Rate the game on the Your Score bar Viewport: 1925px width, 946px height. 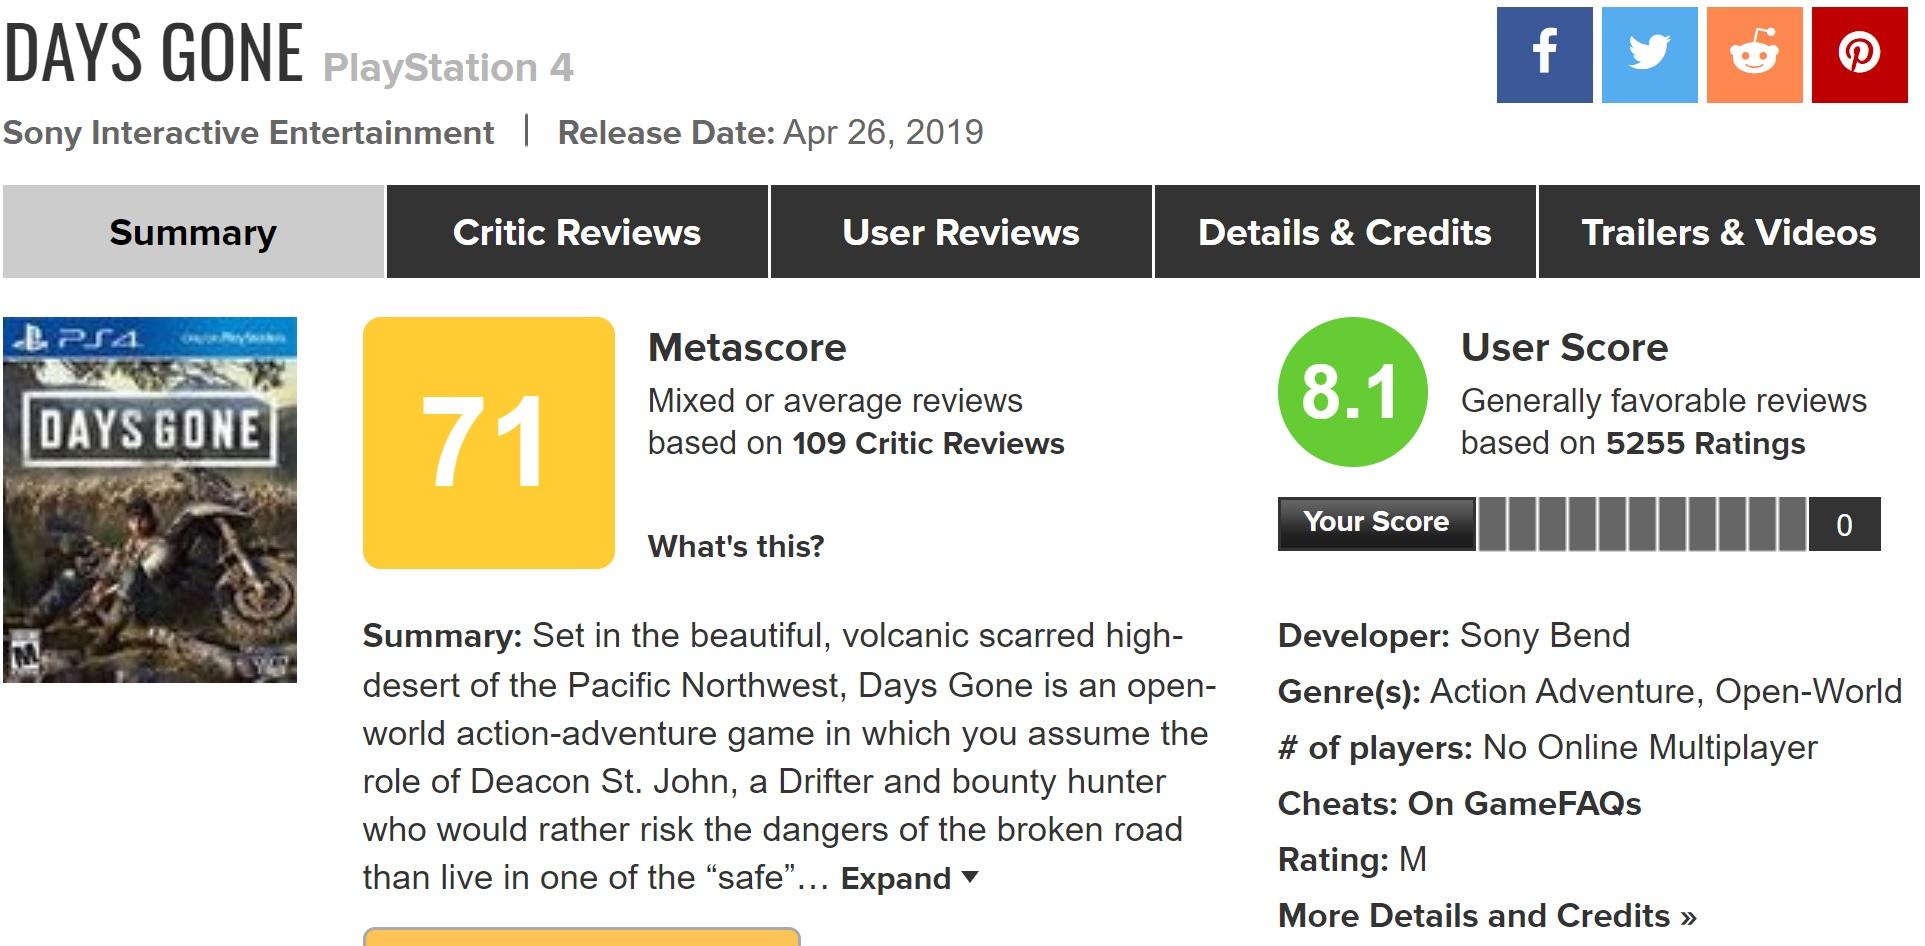pos(1642,524)
